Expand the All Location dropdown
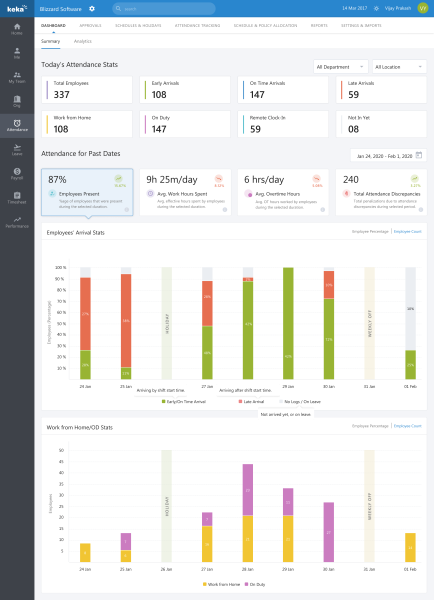This screenshot has height=600, width=434. (x=399, y=67)
